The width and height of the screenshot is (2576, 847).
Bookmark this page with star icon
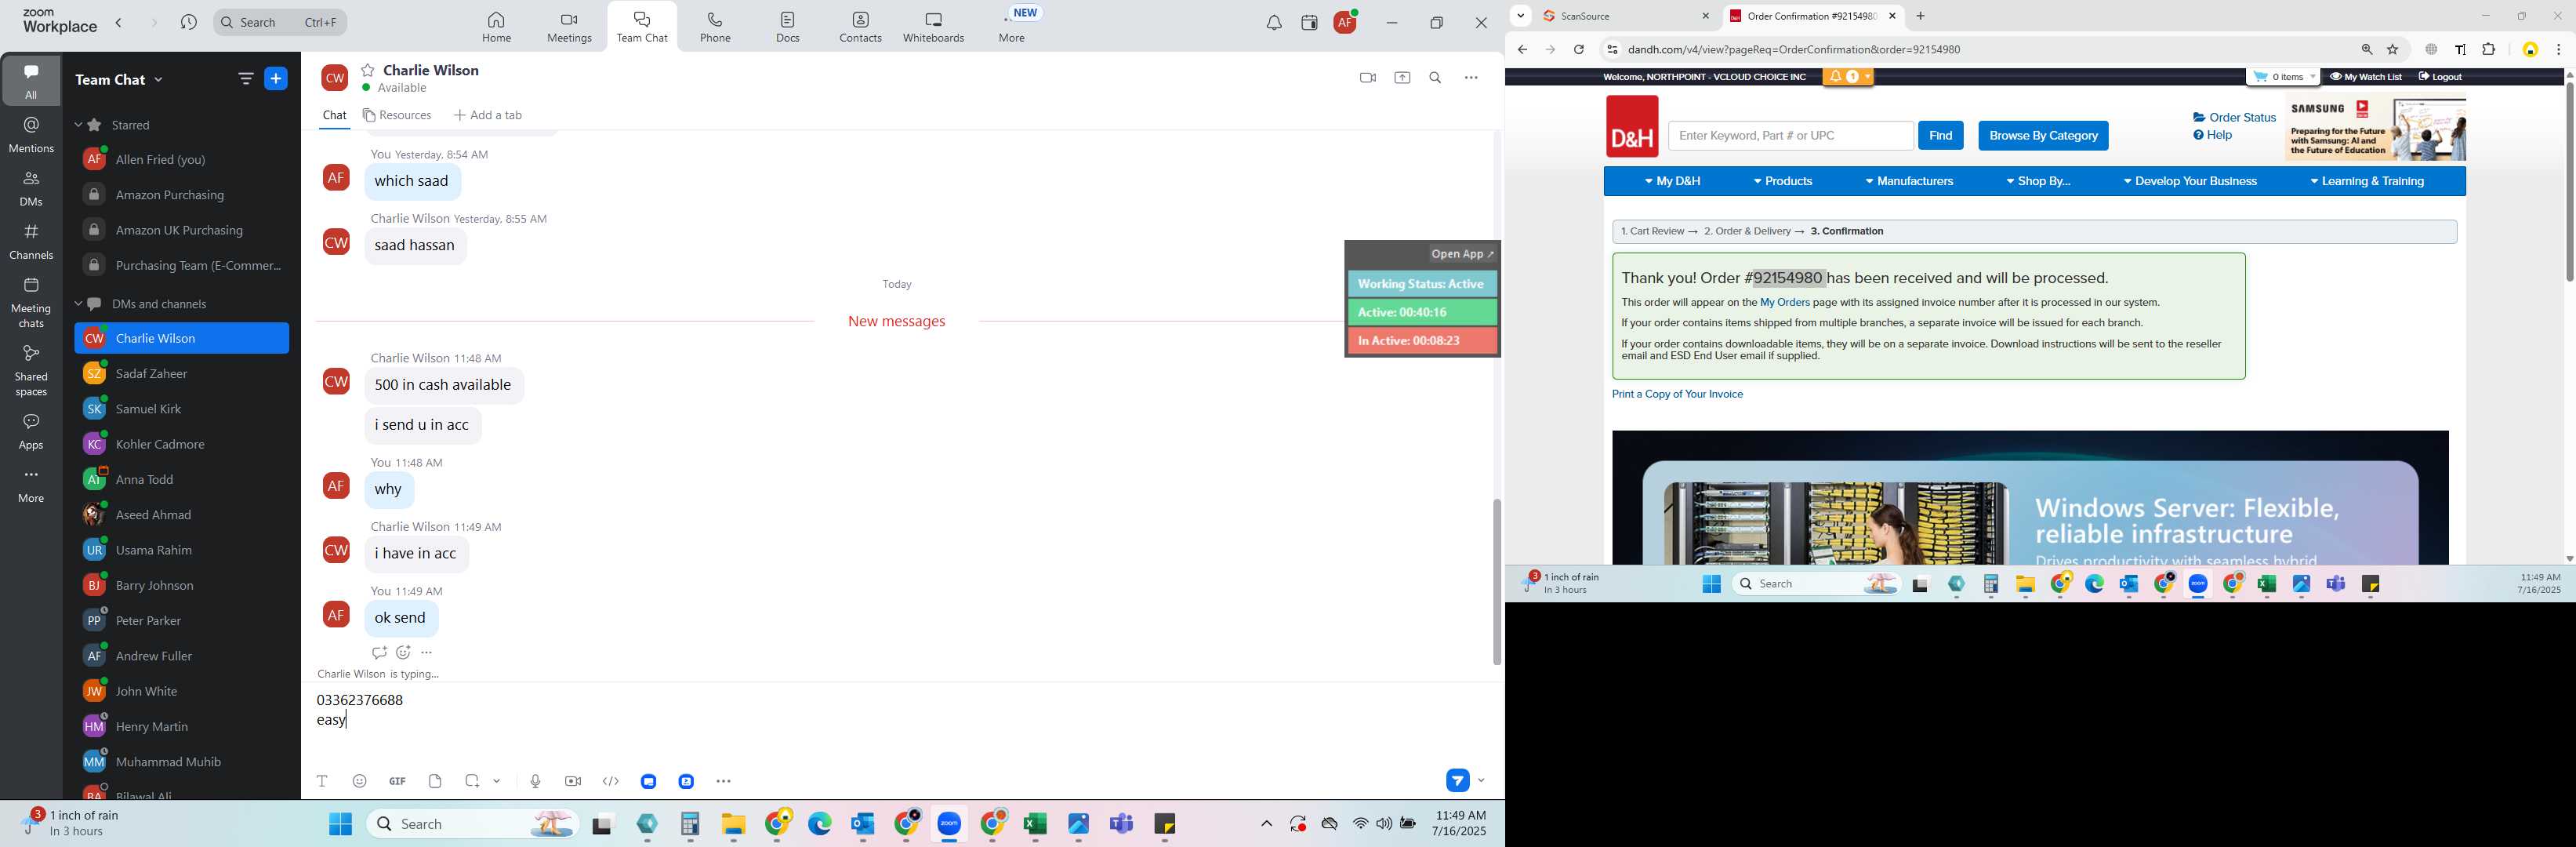click(2393, 50)
